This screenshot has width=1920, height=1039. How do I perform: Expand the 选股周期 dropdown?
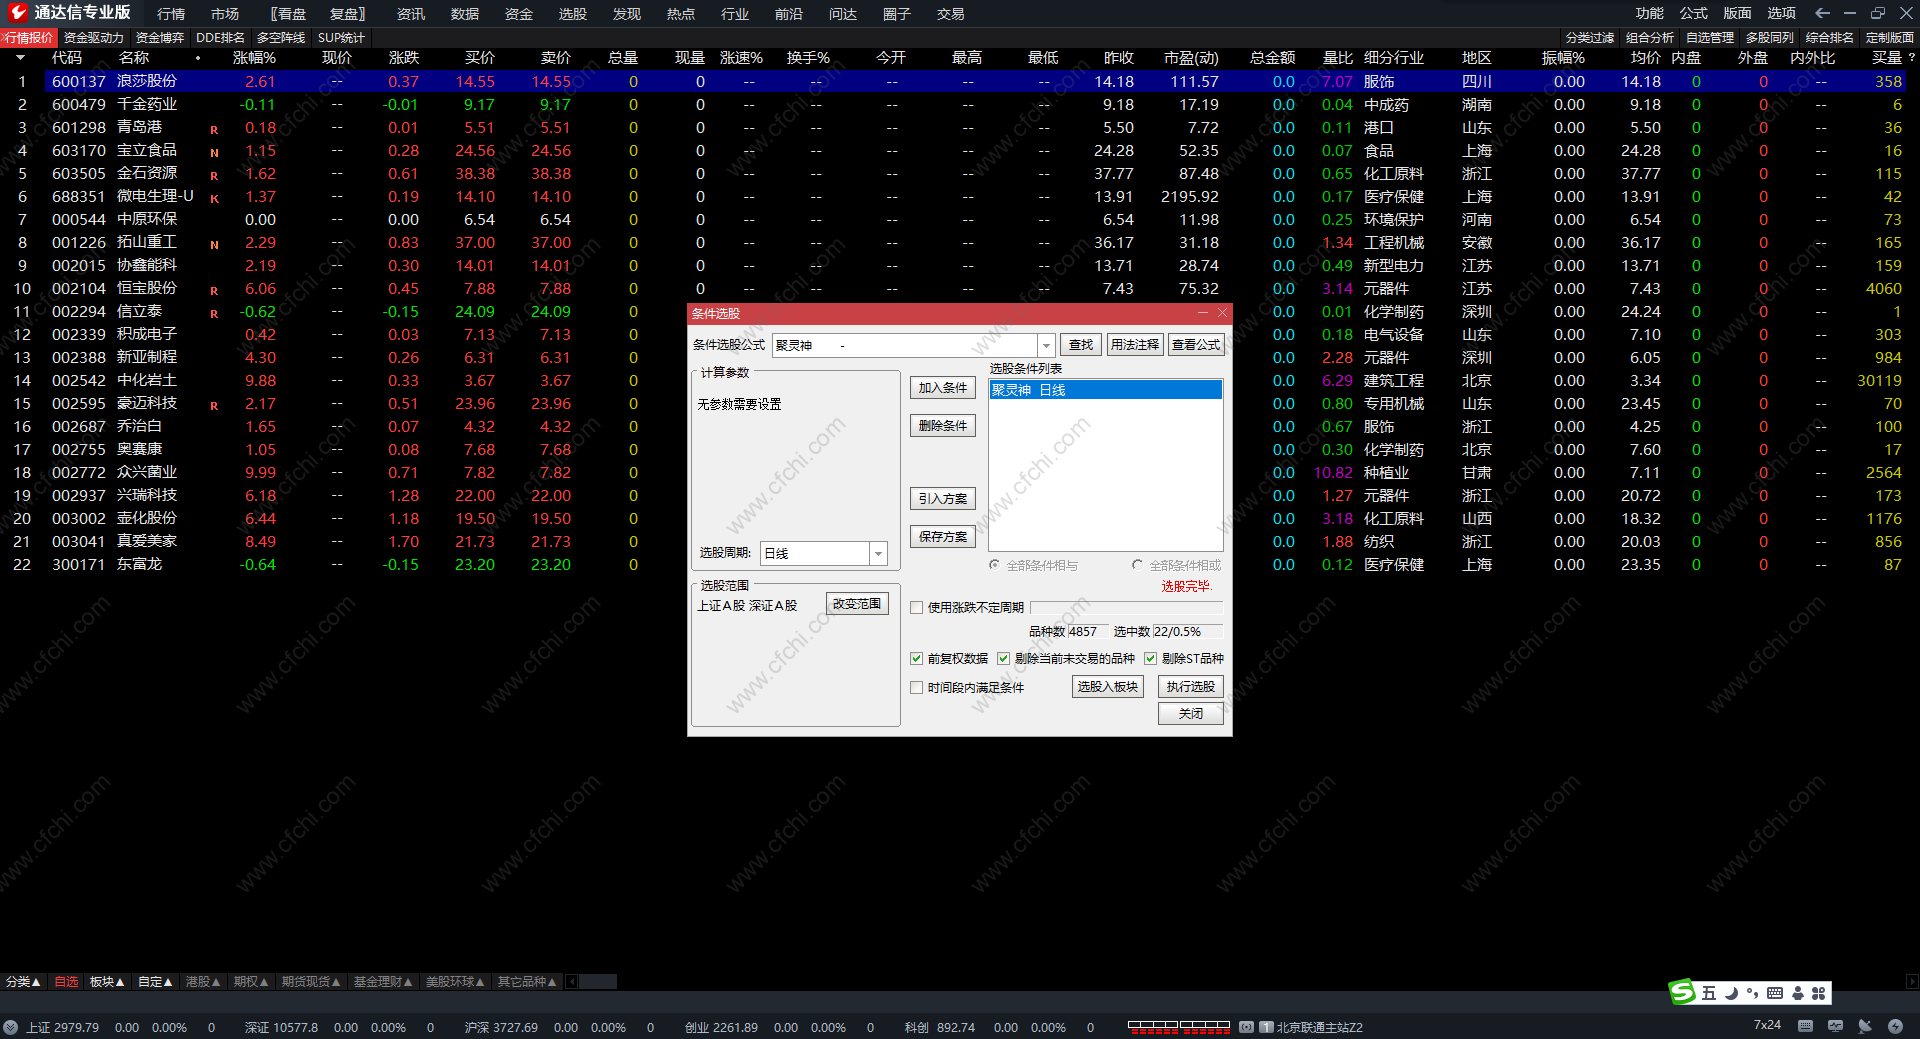point(878,553)
